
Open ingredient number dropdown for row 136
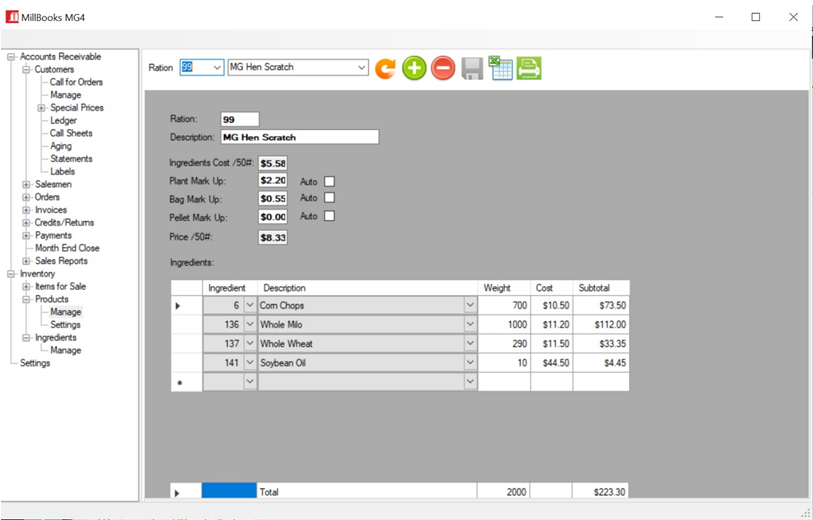(x=250, y=325)
